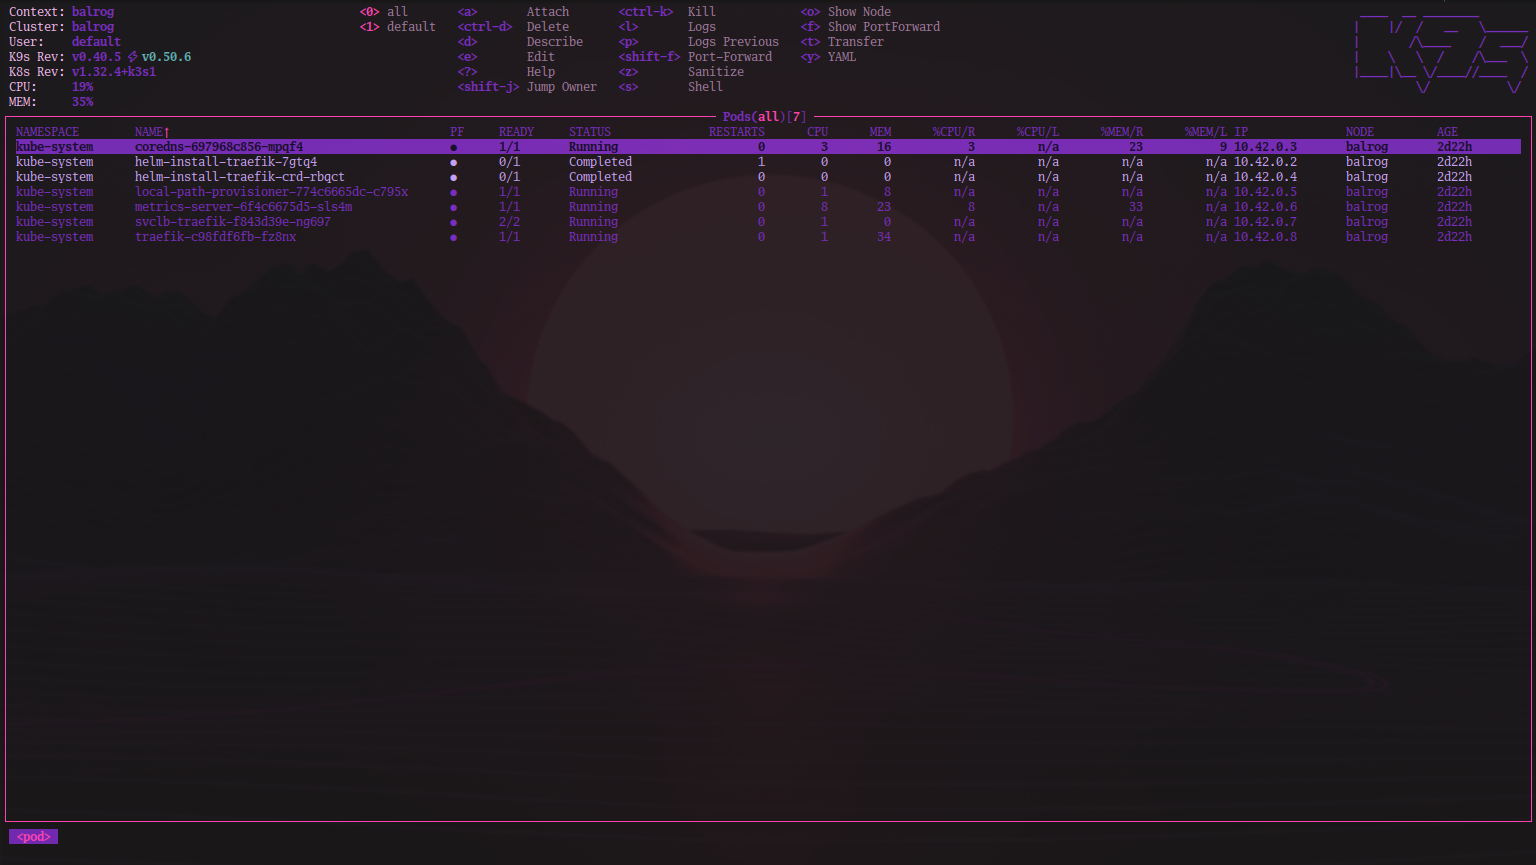Click the READY column header
Viewport: 1536px width, 865px height.
[x=517, y=132]
